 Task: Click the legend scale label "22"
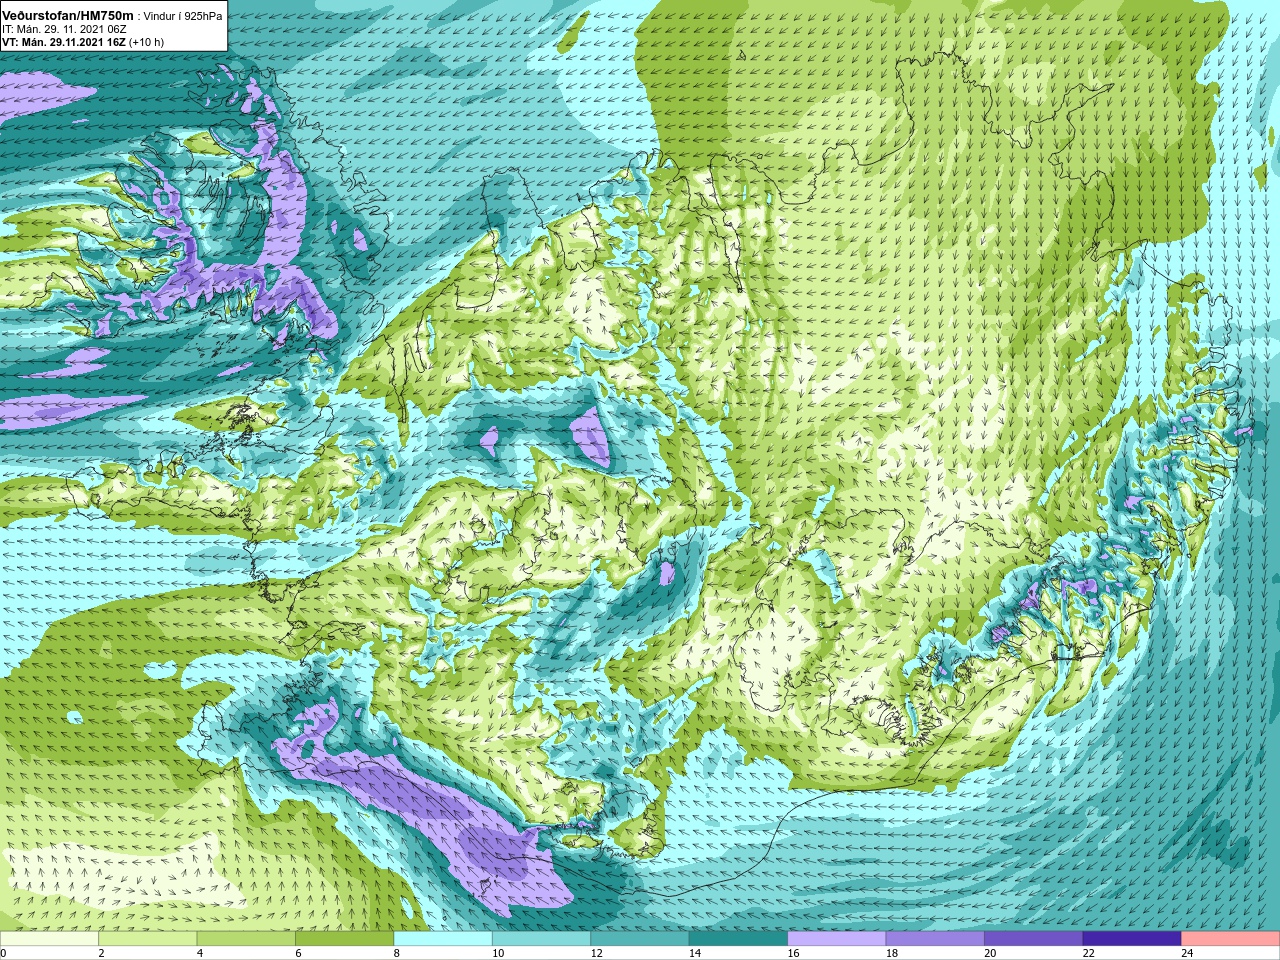[1089, 954]
